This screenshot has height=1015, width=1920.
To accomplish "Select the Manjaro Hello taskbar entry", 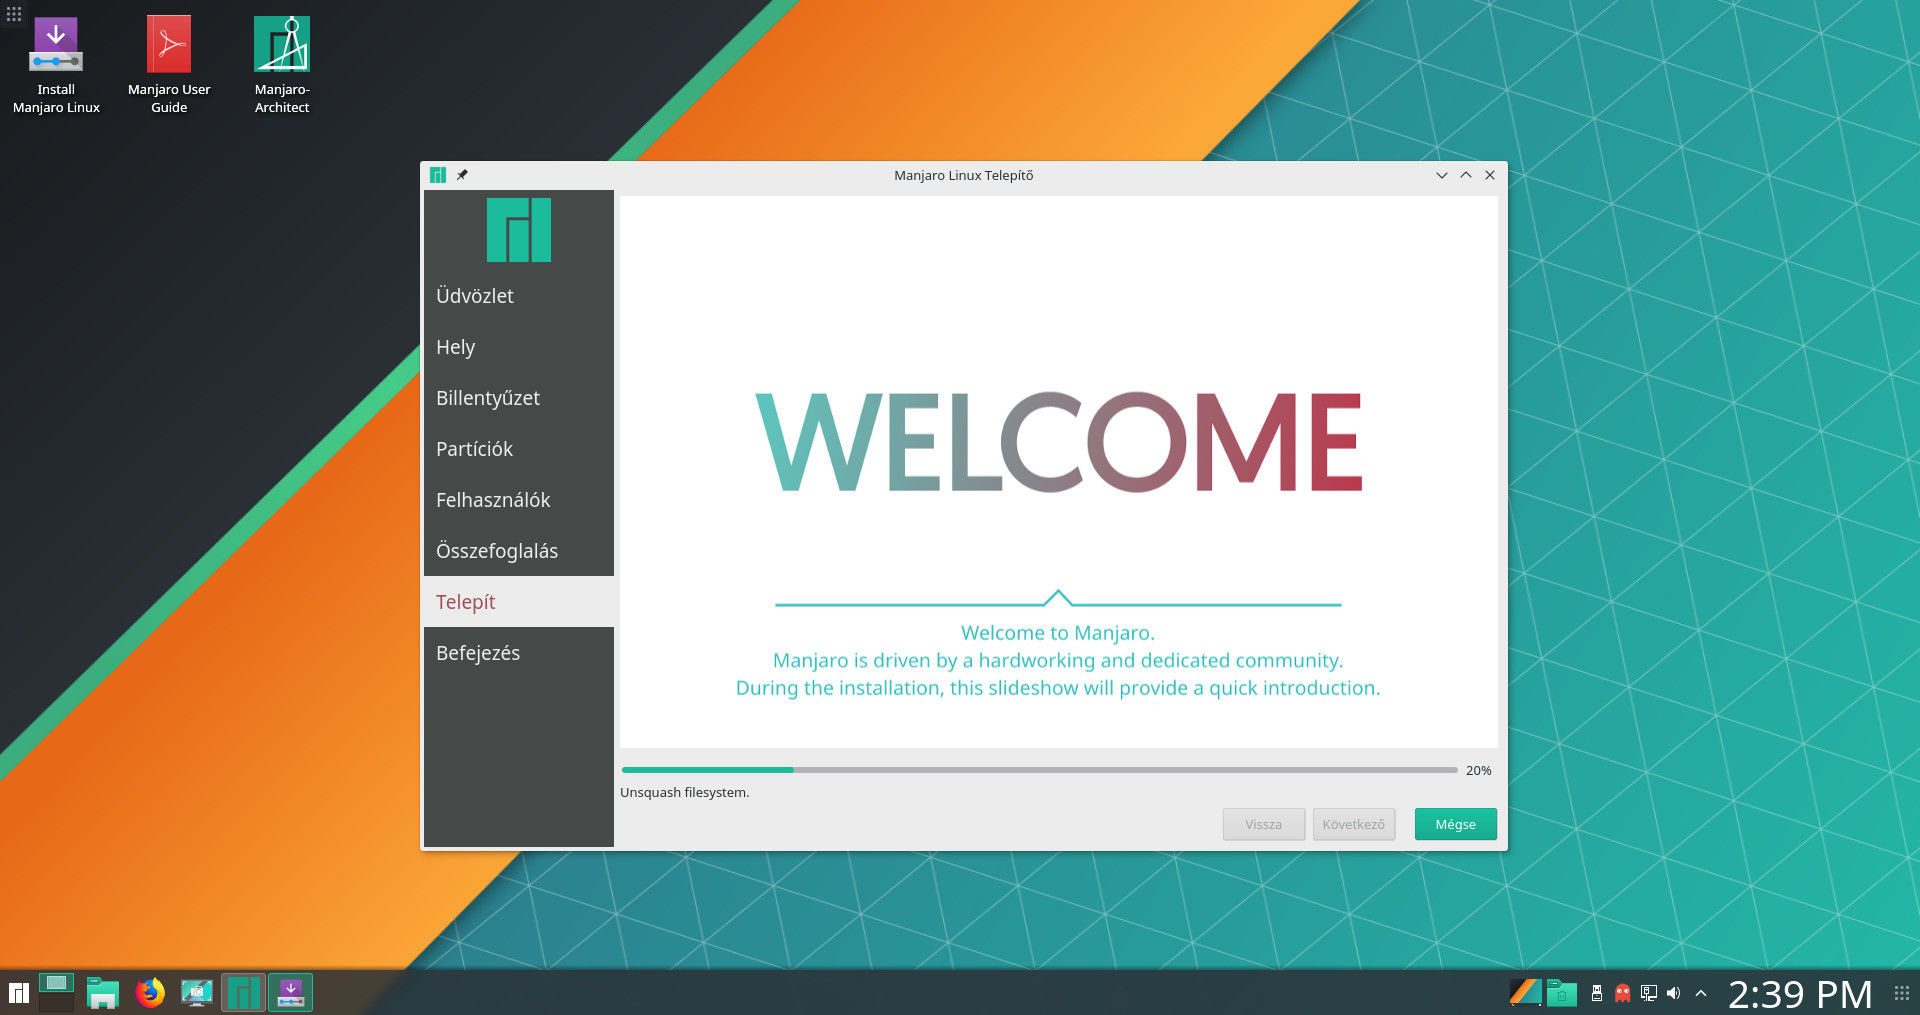I will coord(243,993).
